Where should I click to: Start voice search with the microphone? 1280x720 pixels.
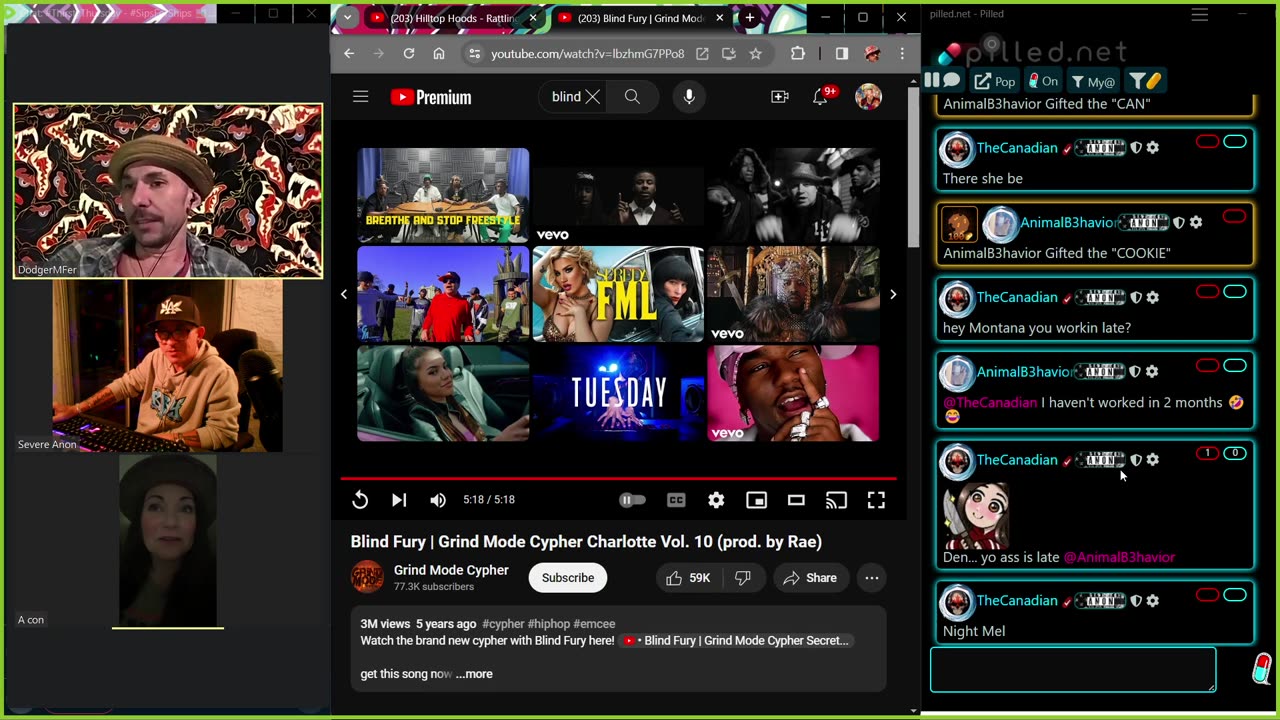[689, 97]
